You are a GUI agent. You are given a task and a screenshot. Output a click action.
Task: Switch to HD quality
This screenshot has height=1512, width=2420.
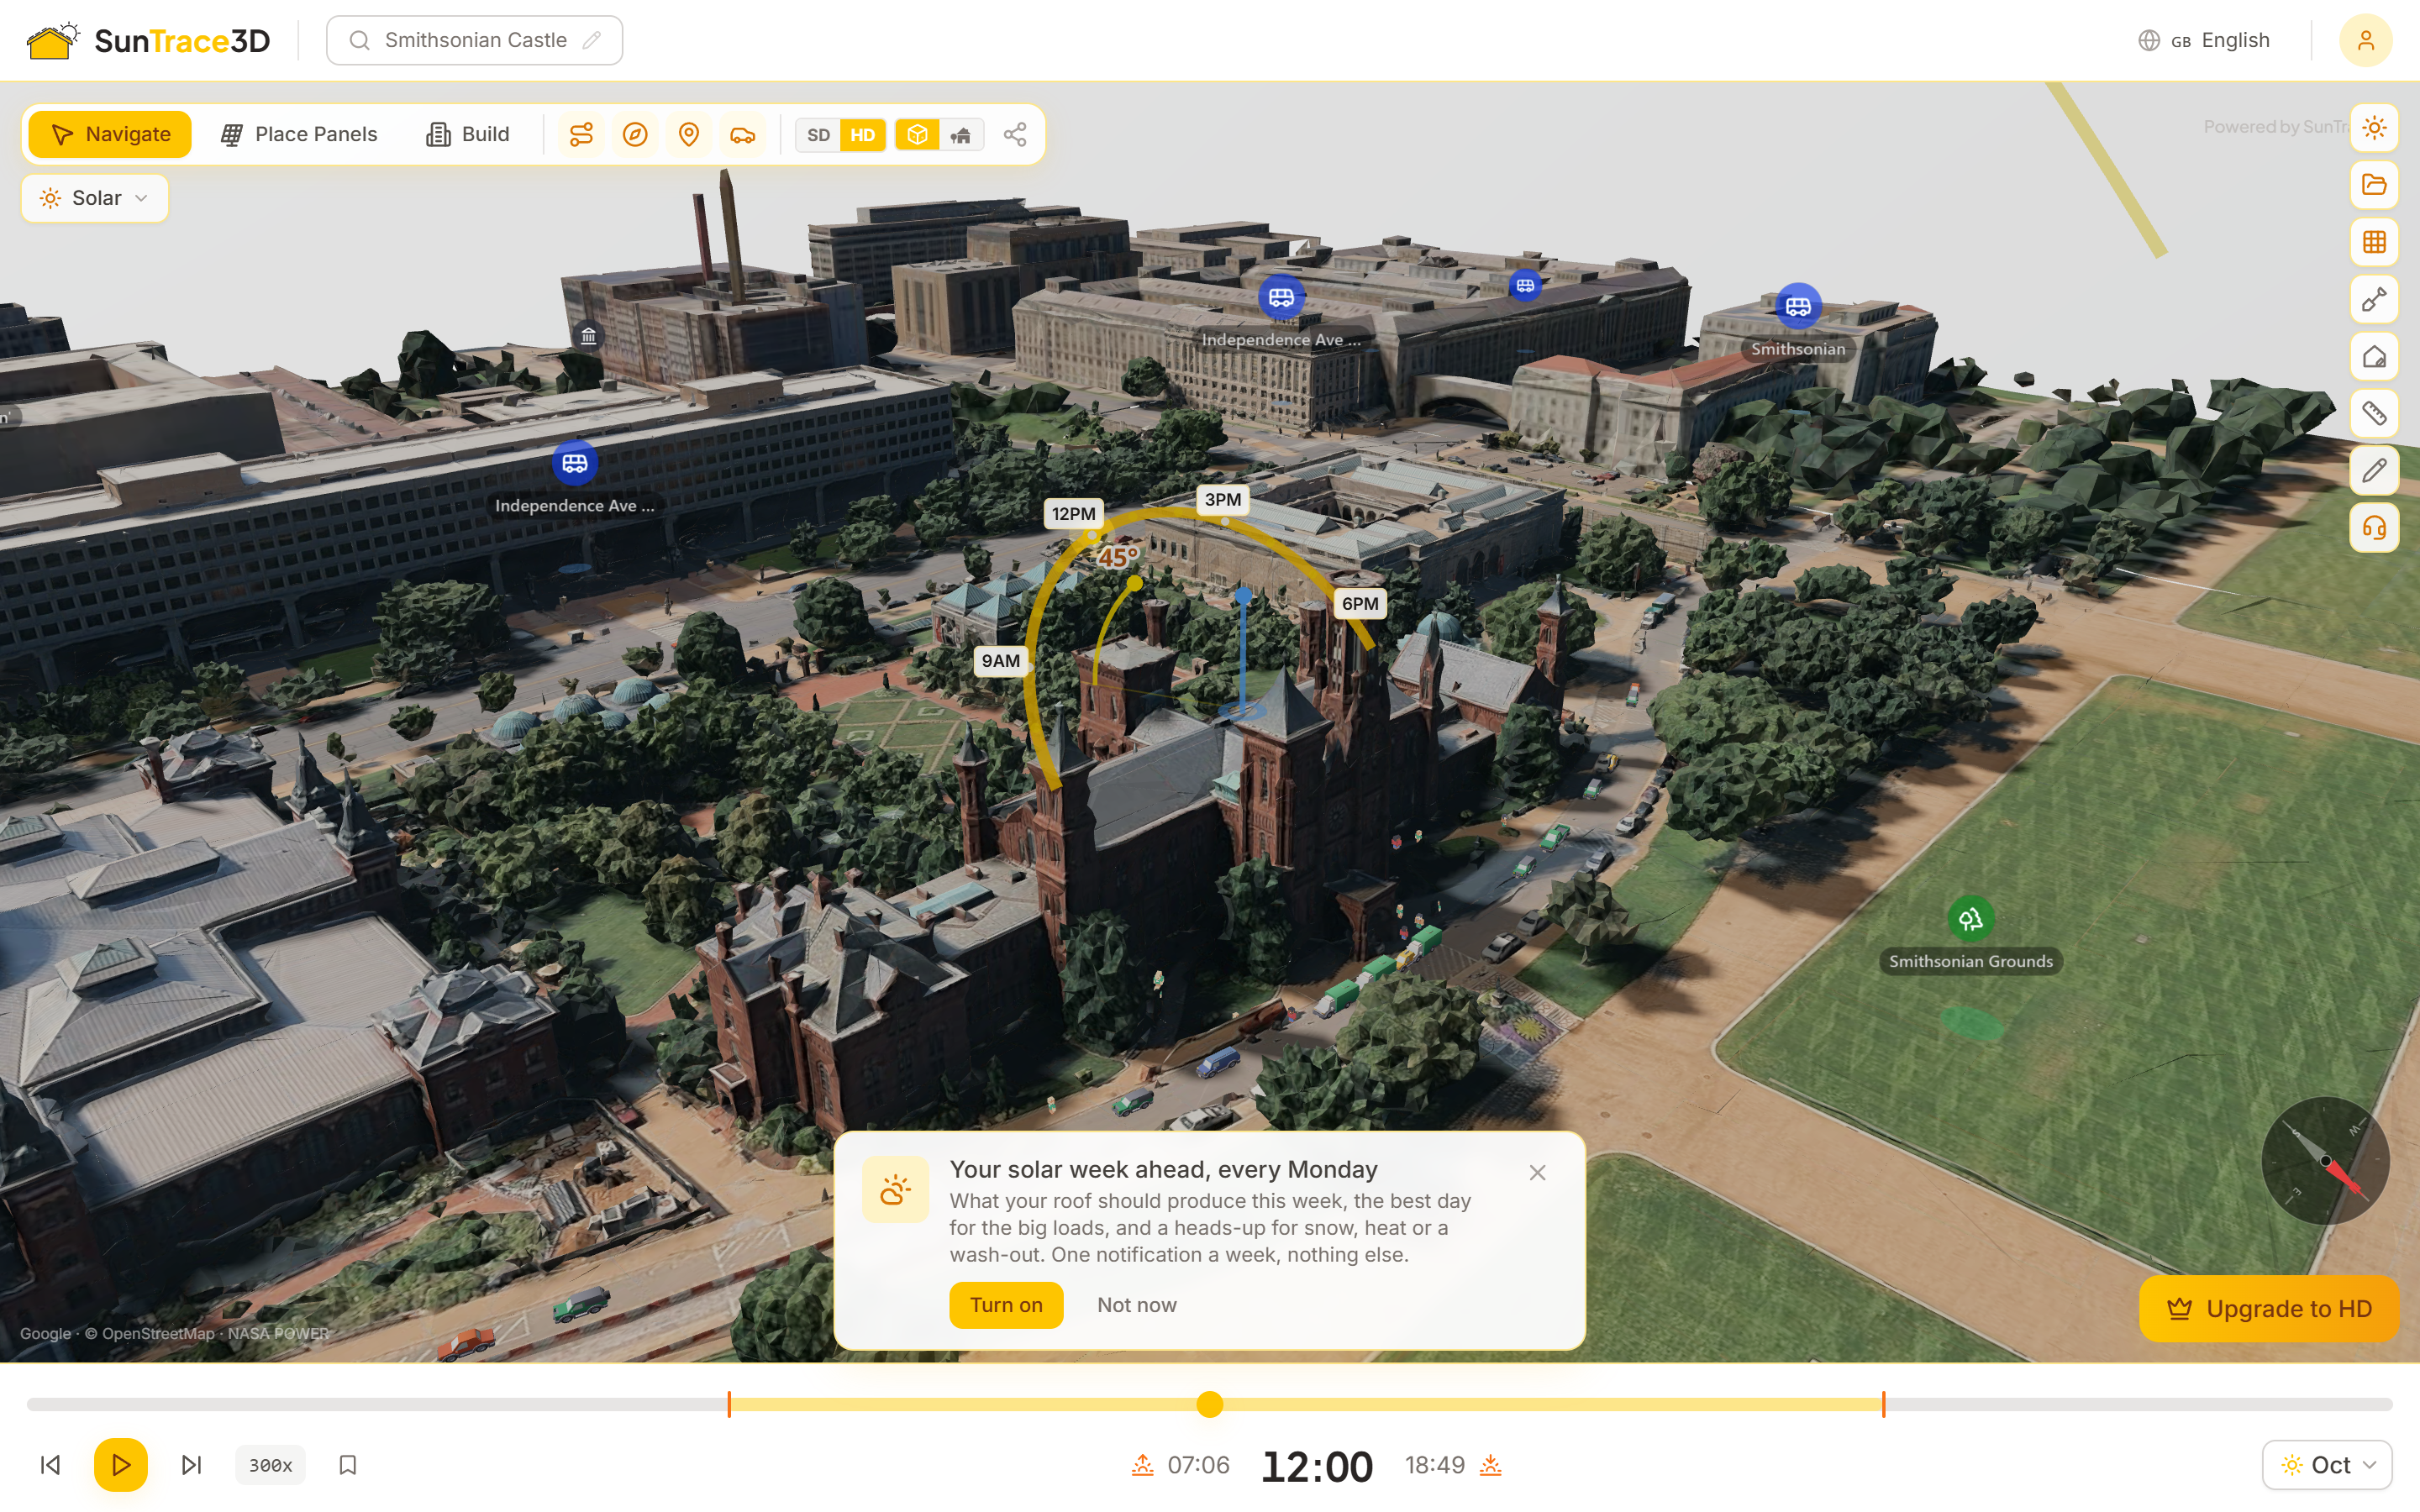coord(863,135)
